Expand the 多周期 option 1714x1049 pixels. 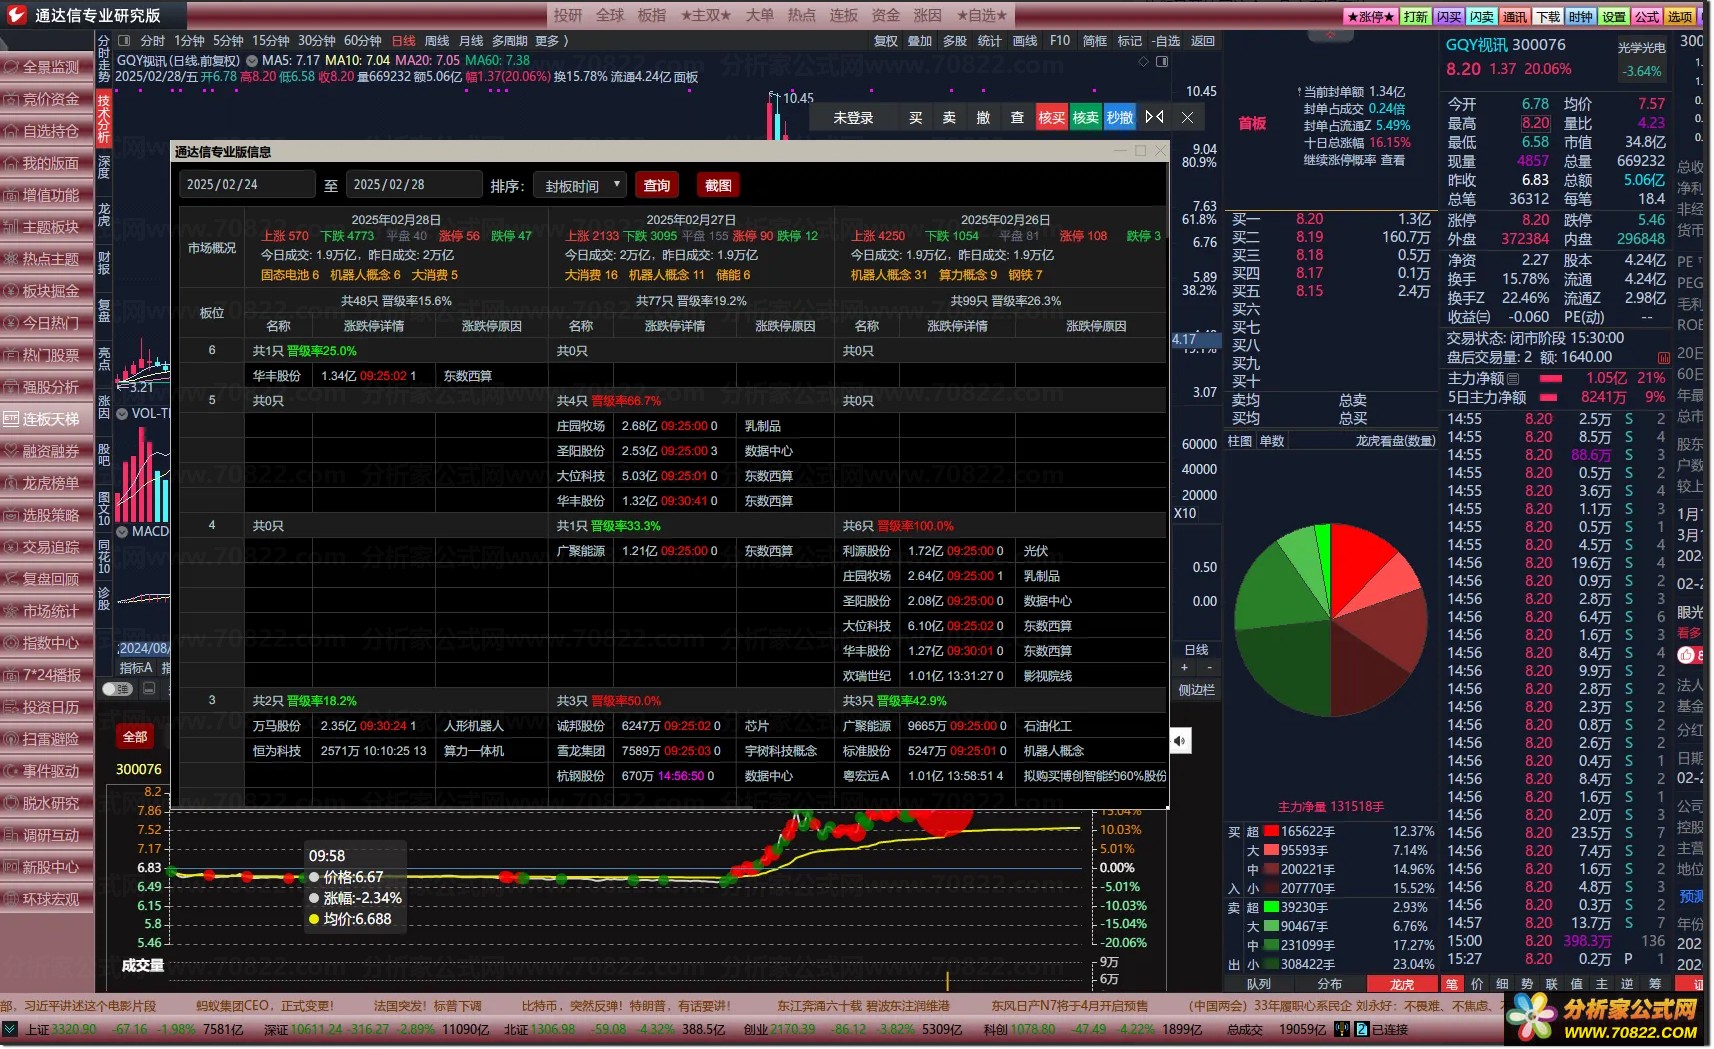[x=510, y=41]
